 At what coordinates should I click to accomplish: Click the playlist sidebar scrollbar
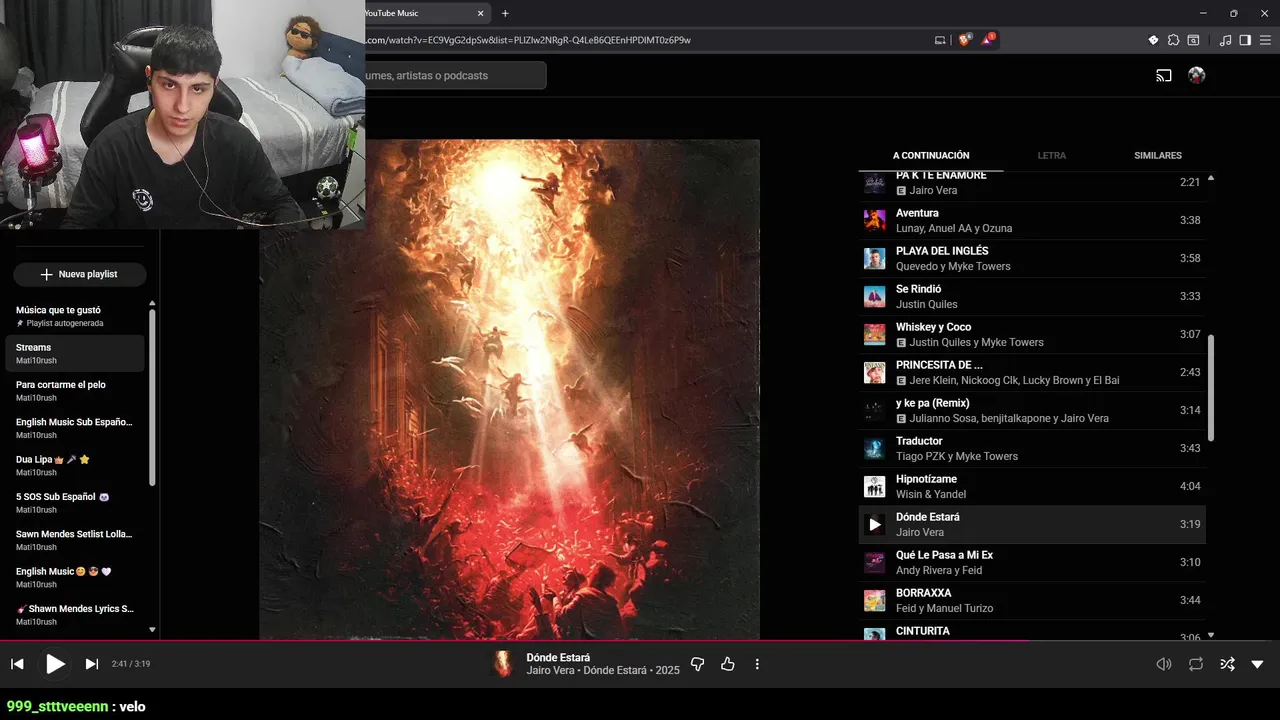(x=152, y=397)
